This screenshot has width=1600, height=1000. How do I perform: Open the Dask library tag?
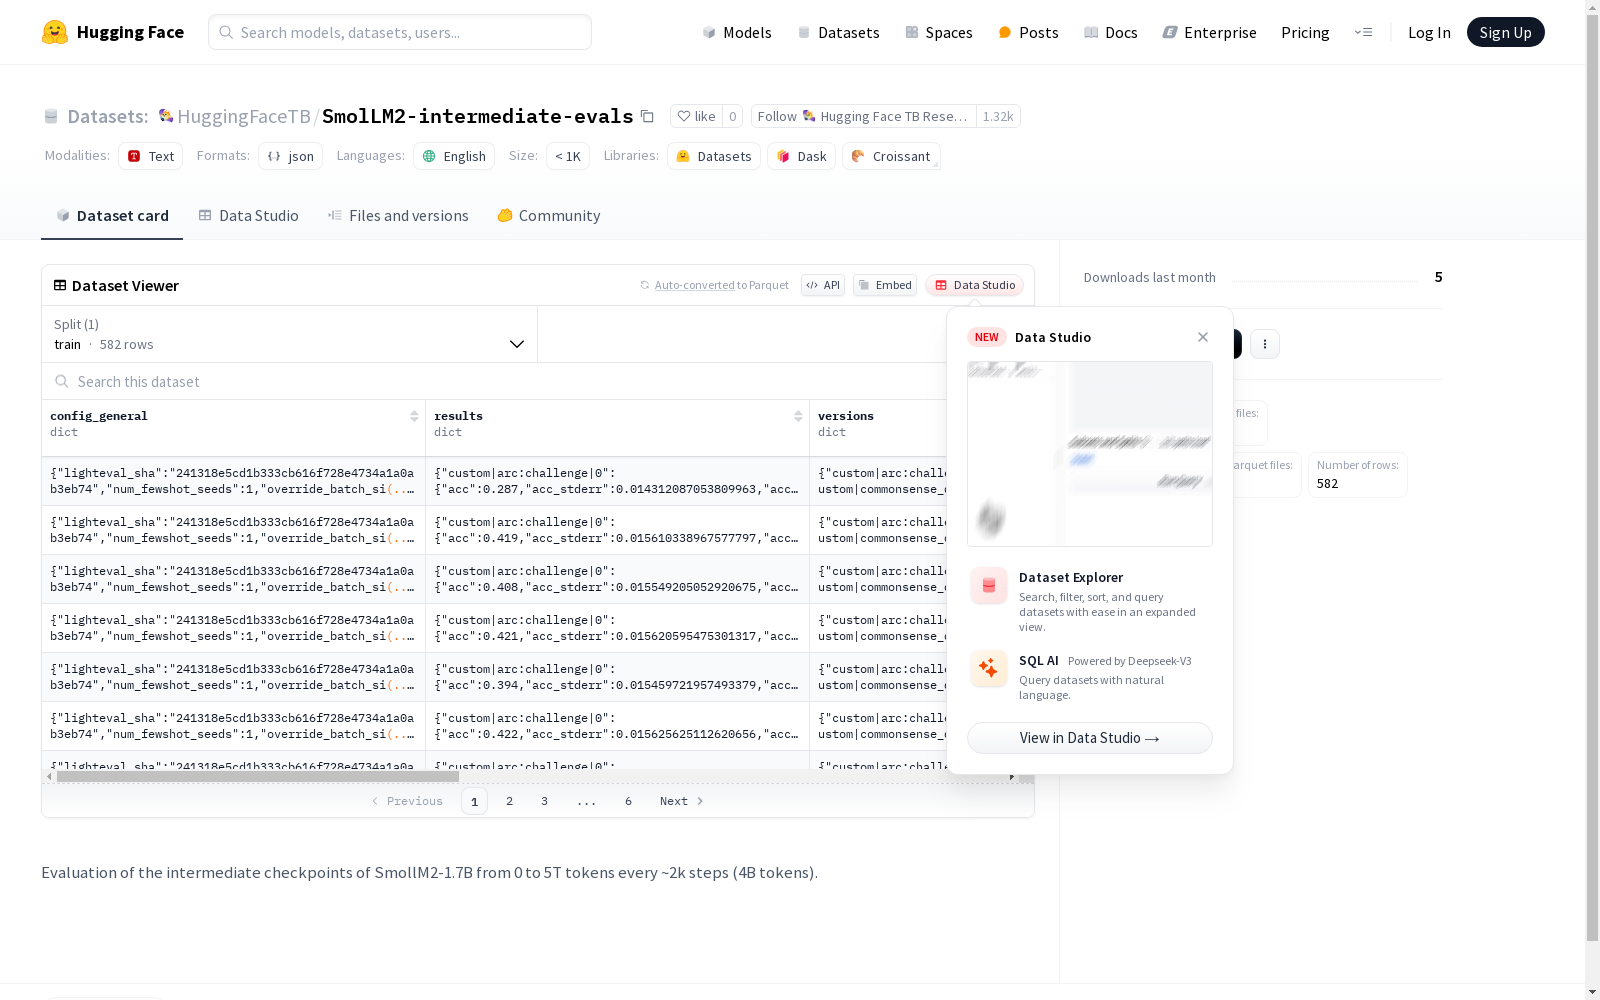point(802,156)
